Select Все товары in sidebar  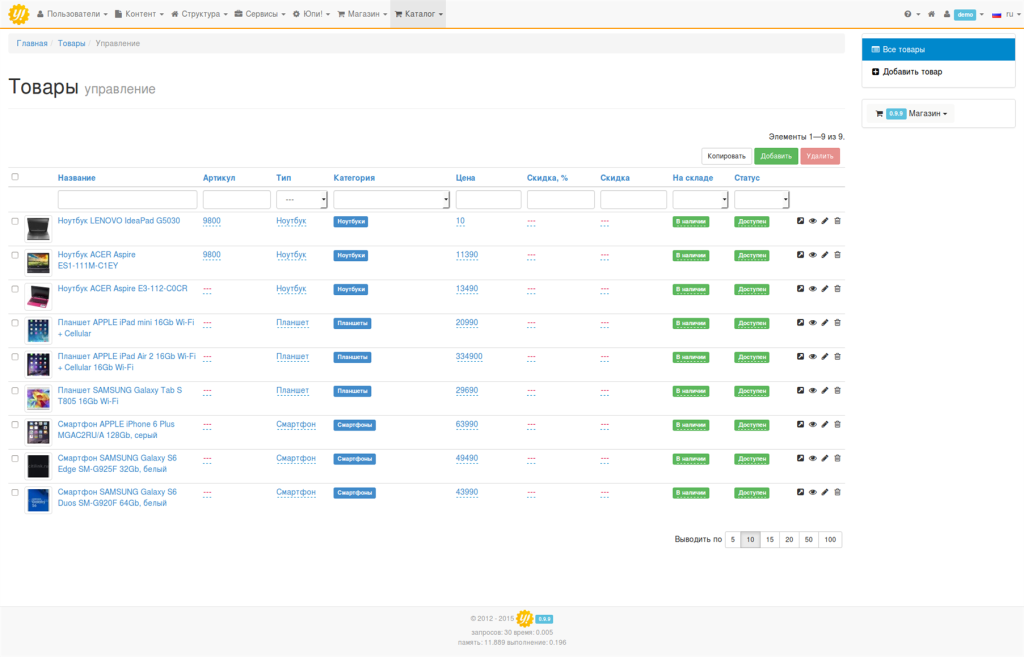(938, 50)
